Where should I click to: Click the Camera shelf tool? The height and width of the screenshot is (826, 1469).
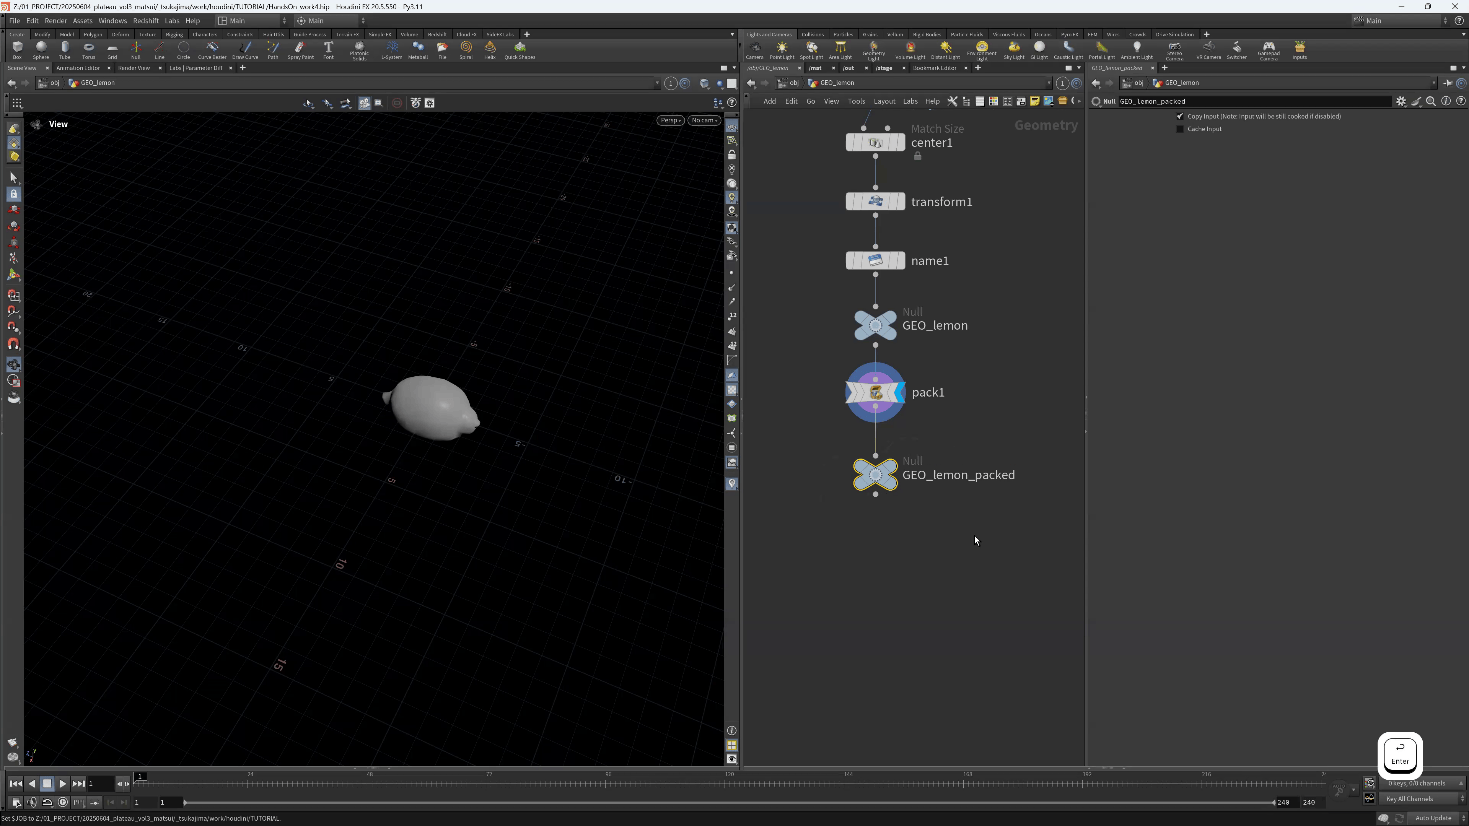coord(755,49)
